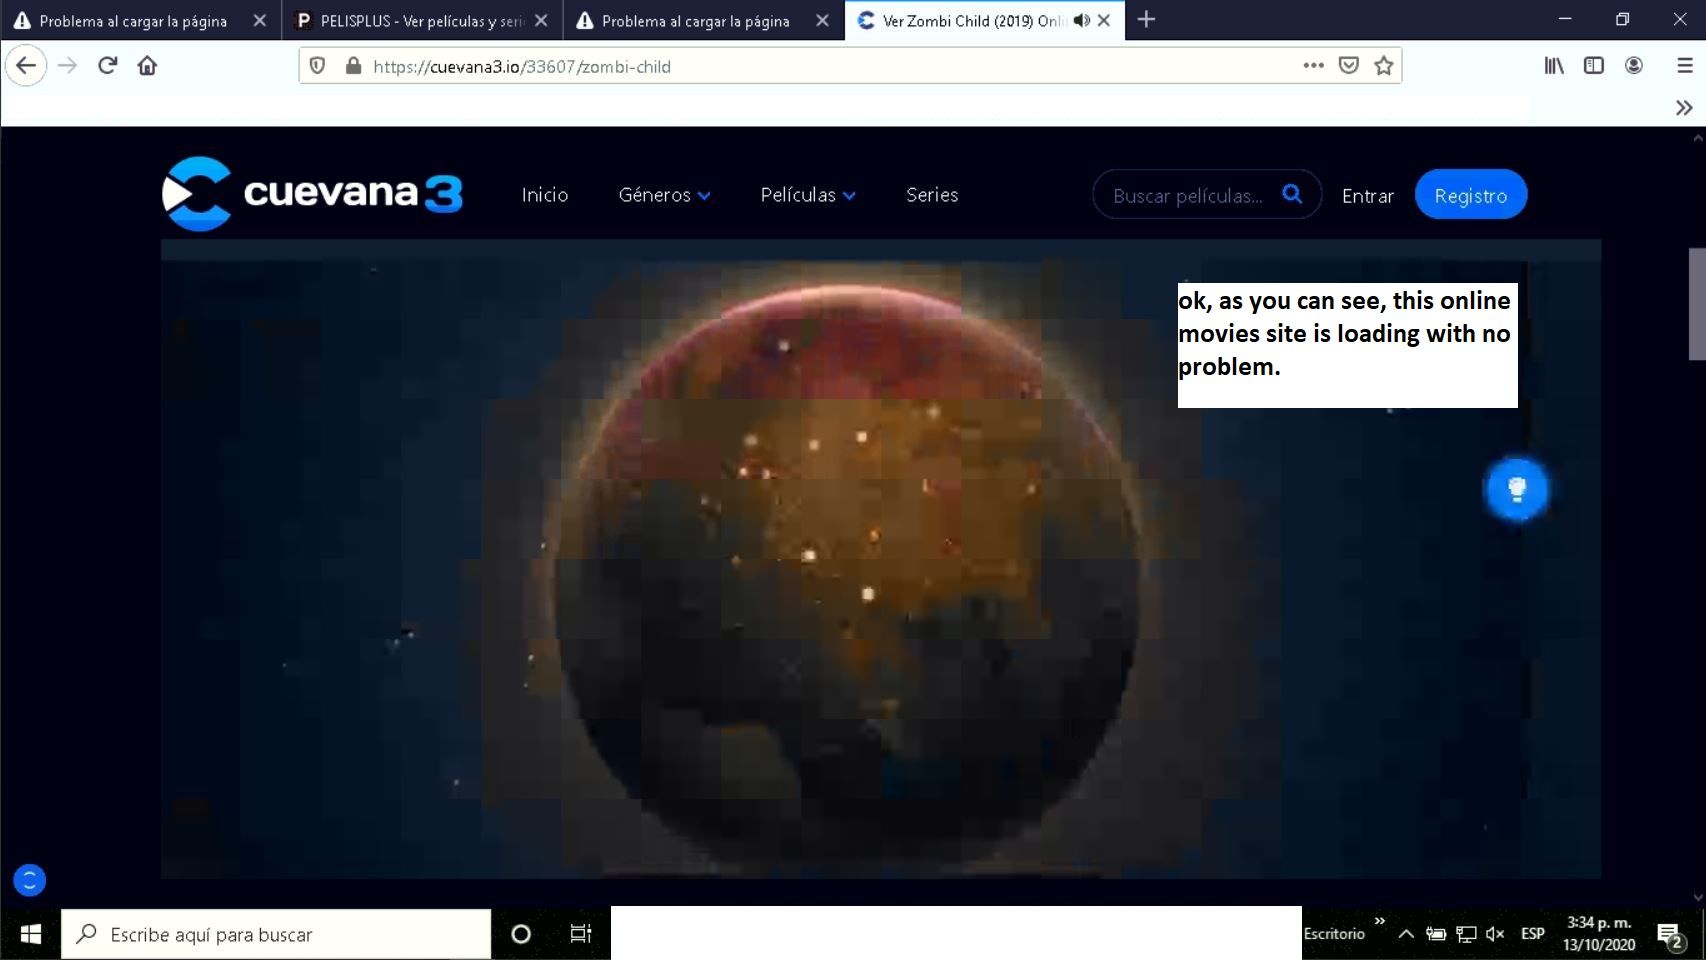
Task: Open the battery status icon
Action: tap(1436, 934)
